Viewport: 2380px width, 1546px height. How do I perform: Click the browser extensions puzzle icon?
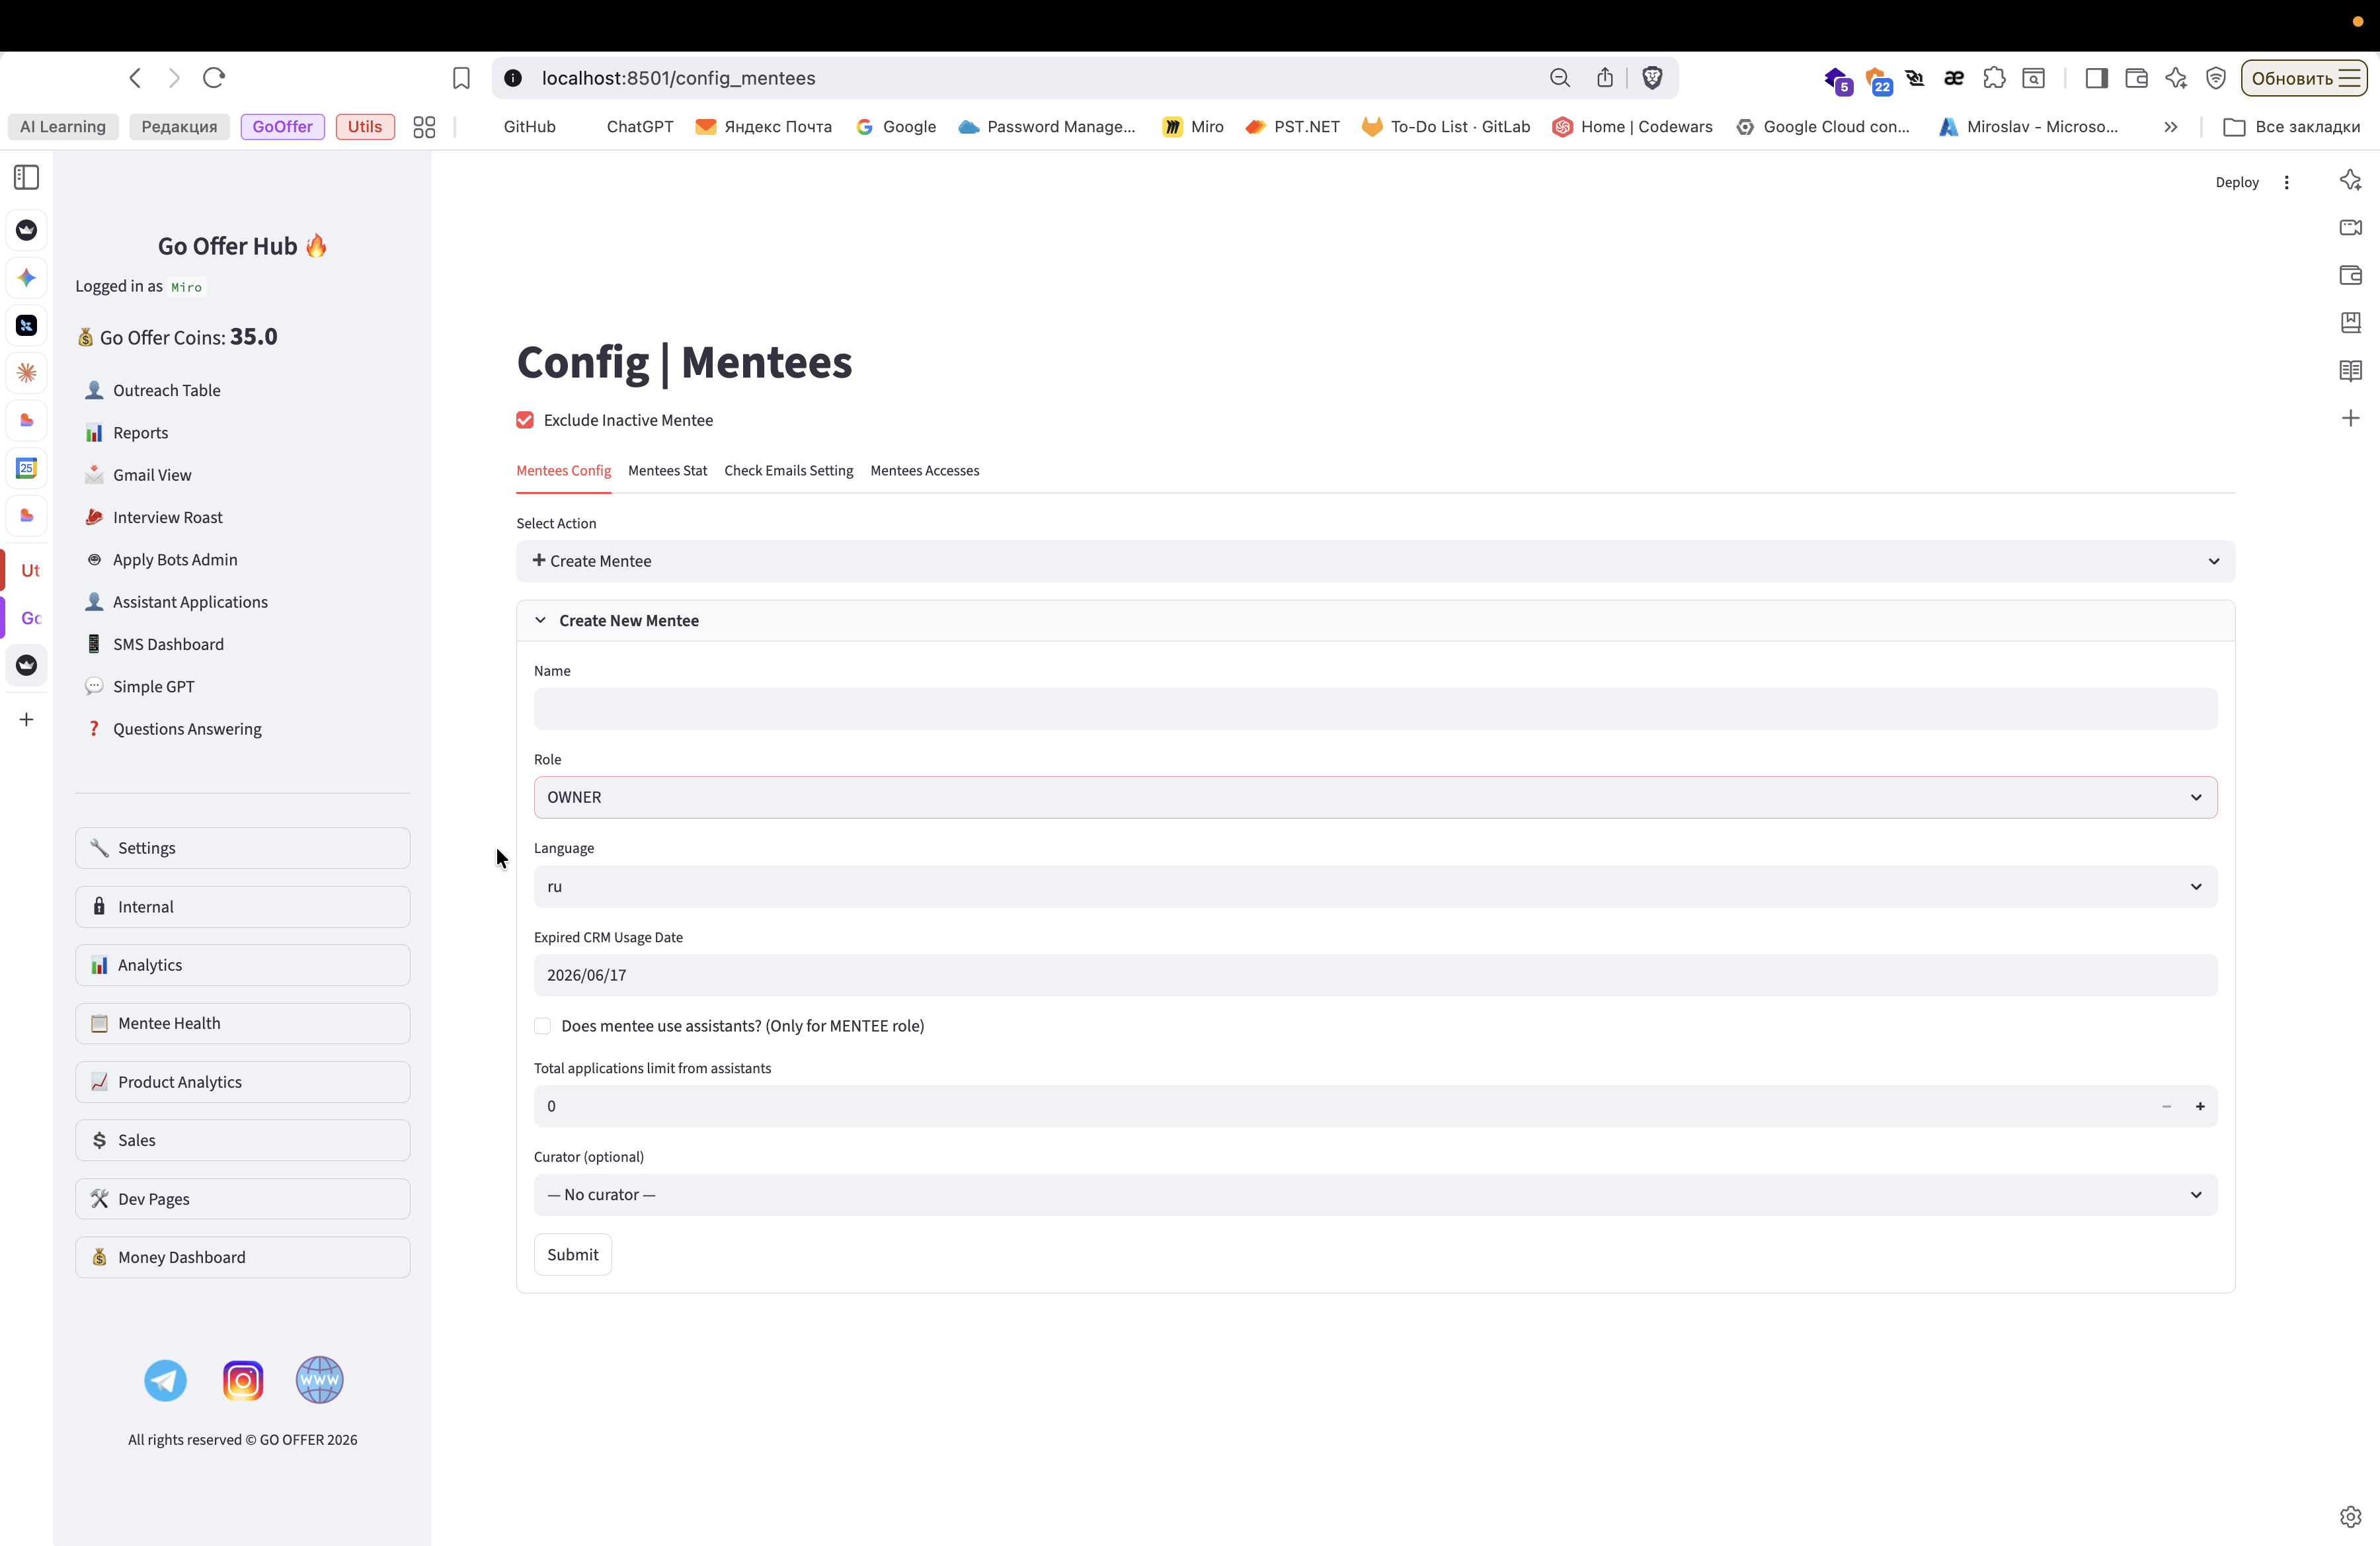click(x=1994, y=78)
